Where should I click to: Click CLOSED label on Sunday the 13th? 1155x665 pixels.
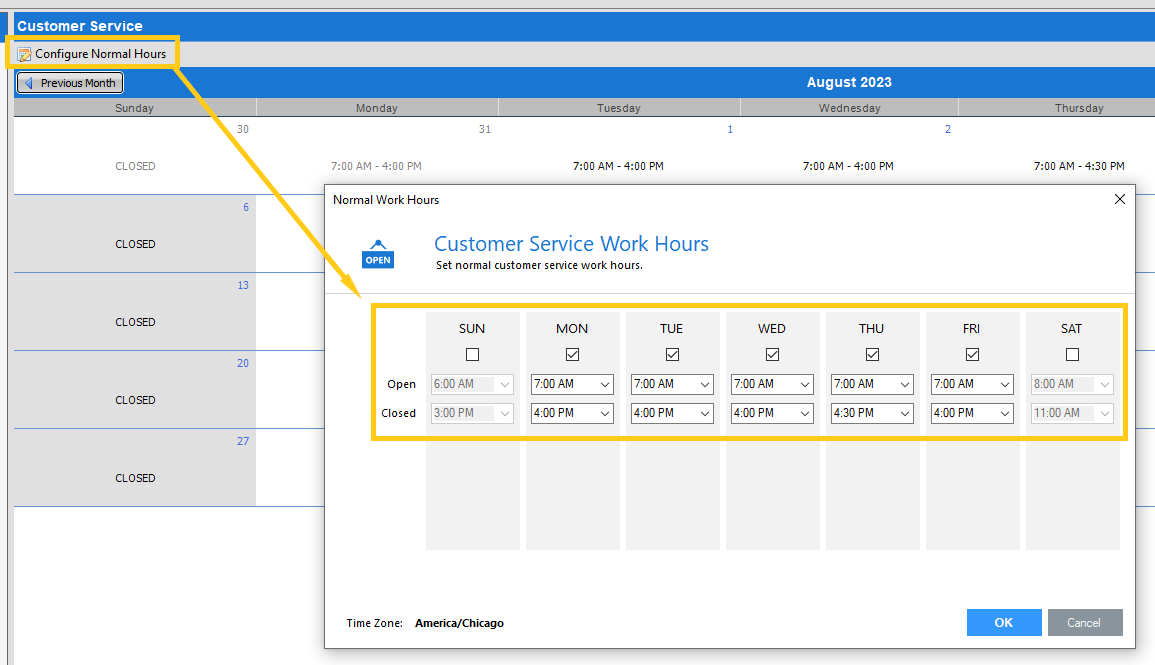tap(136, 323)
